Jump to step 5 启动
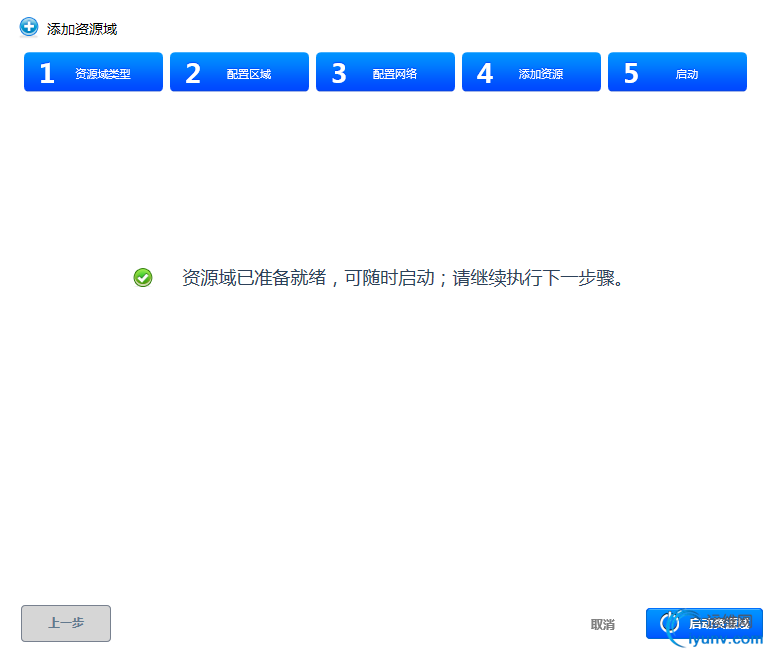The image size is (769, 655). click(x=677, y=72)
